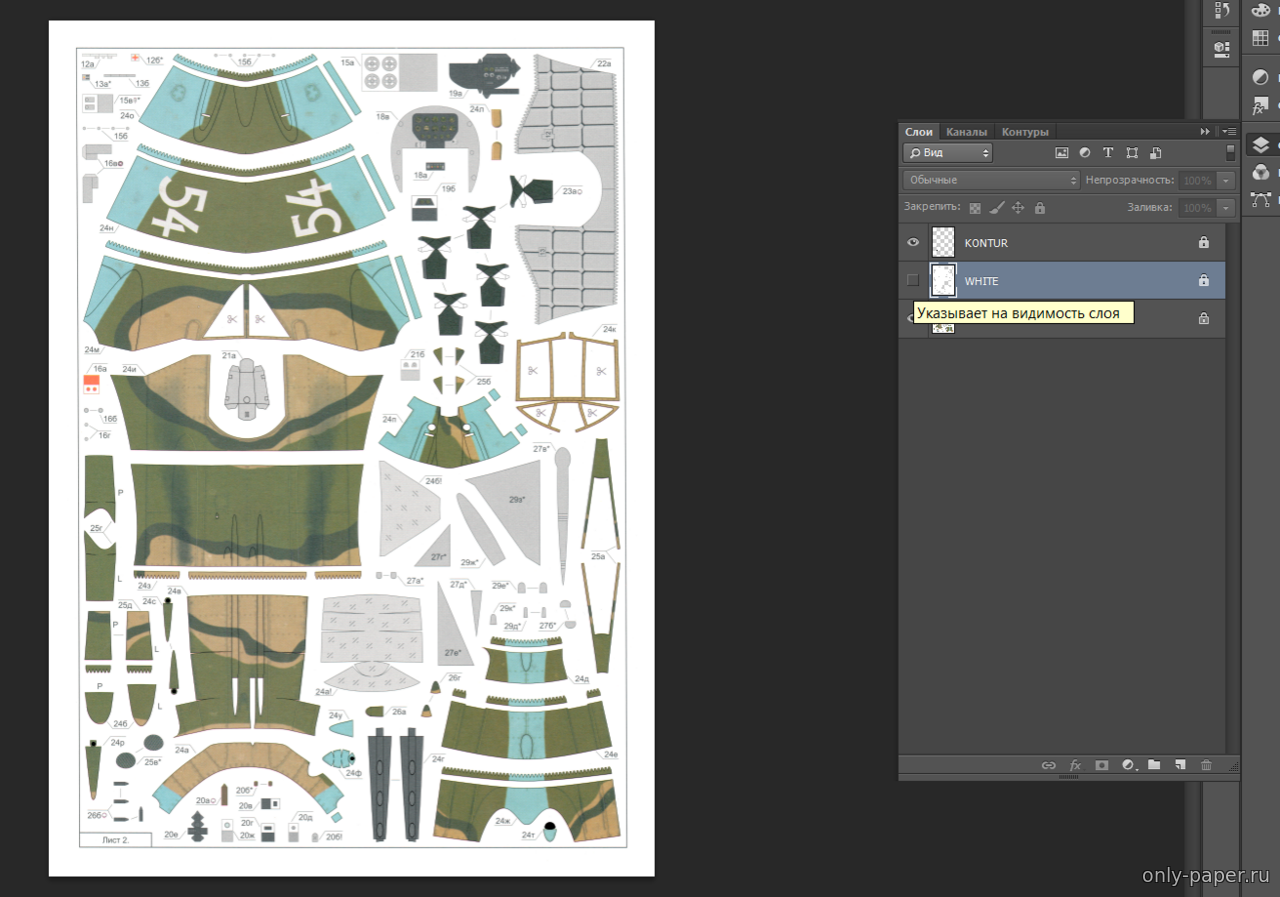This screenshot has height=897, width=1280.
Task: Open the Обычные blend mode dropdown
Action: click(x=990, y=180)
